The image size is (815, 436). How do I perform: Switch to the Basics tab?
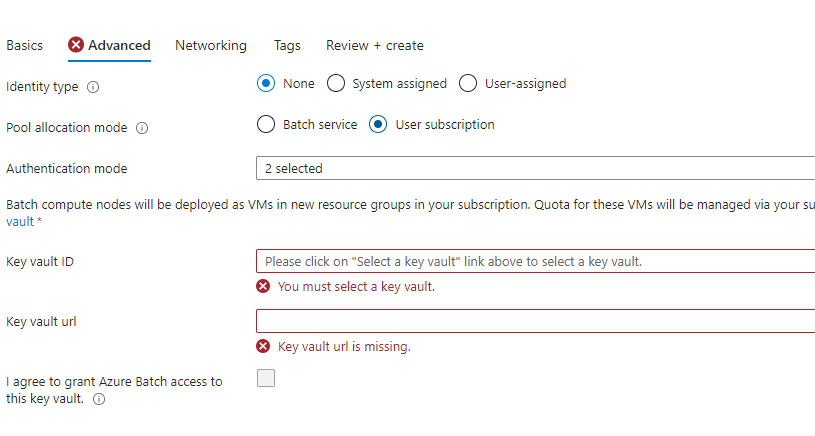(24, 46)
